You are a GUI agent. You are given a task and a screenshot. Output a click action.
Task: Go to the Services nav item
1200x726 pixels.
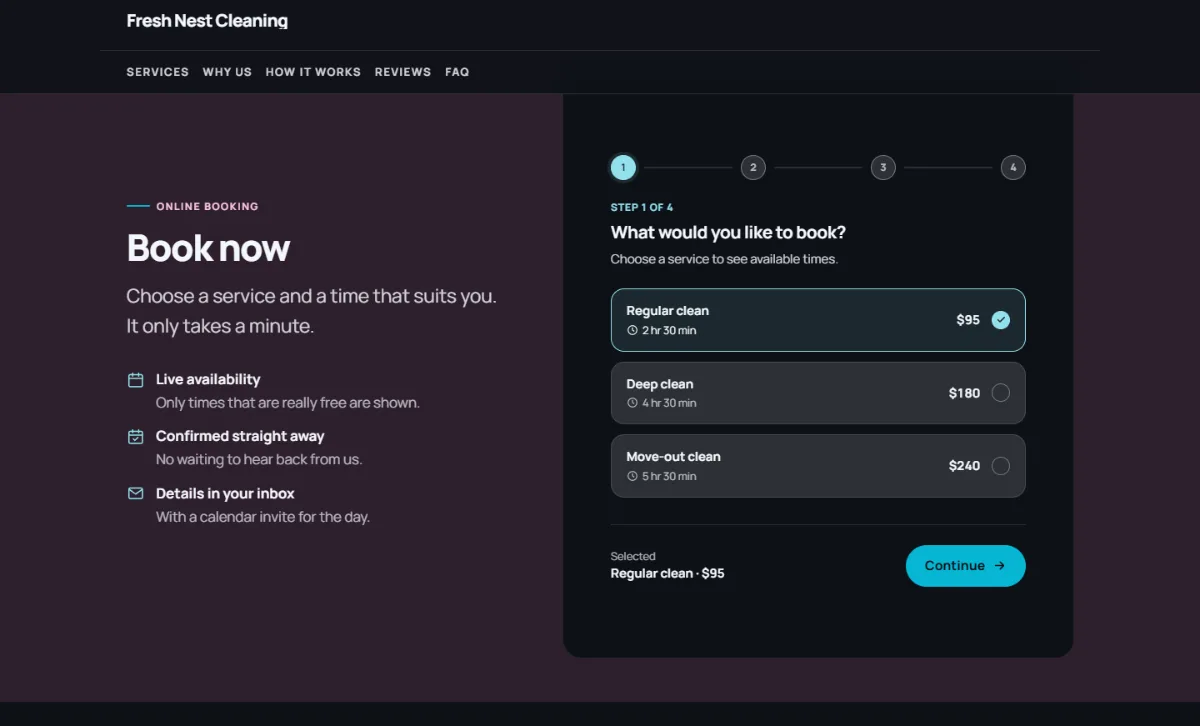pyautogui.click(x=158, y=72)
